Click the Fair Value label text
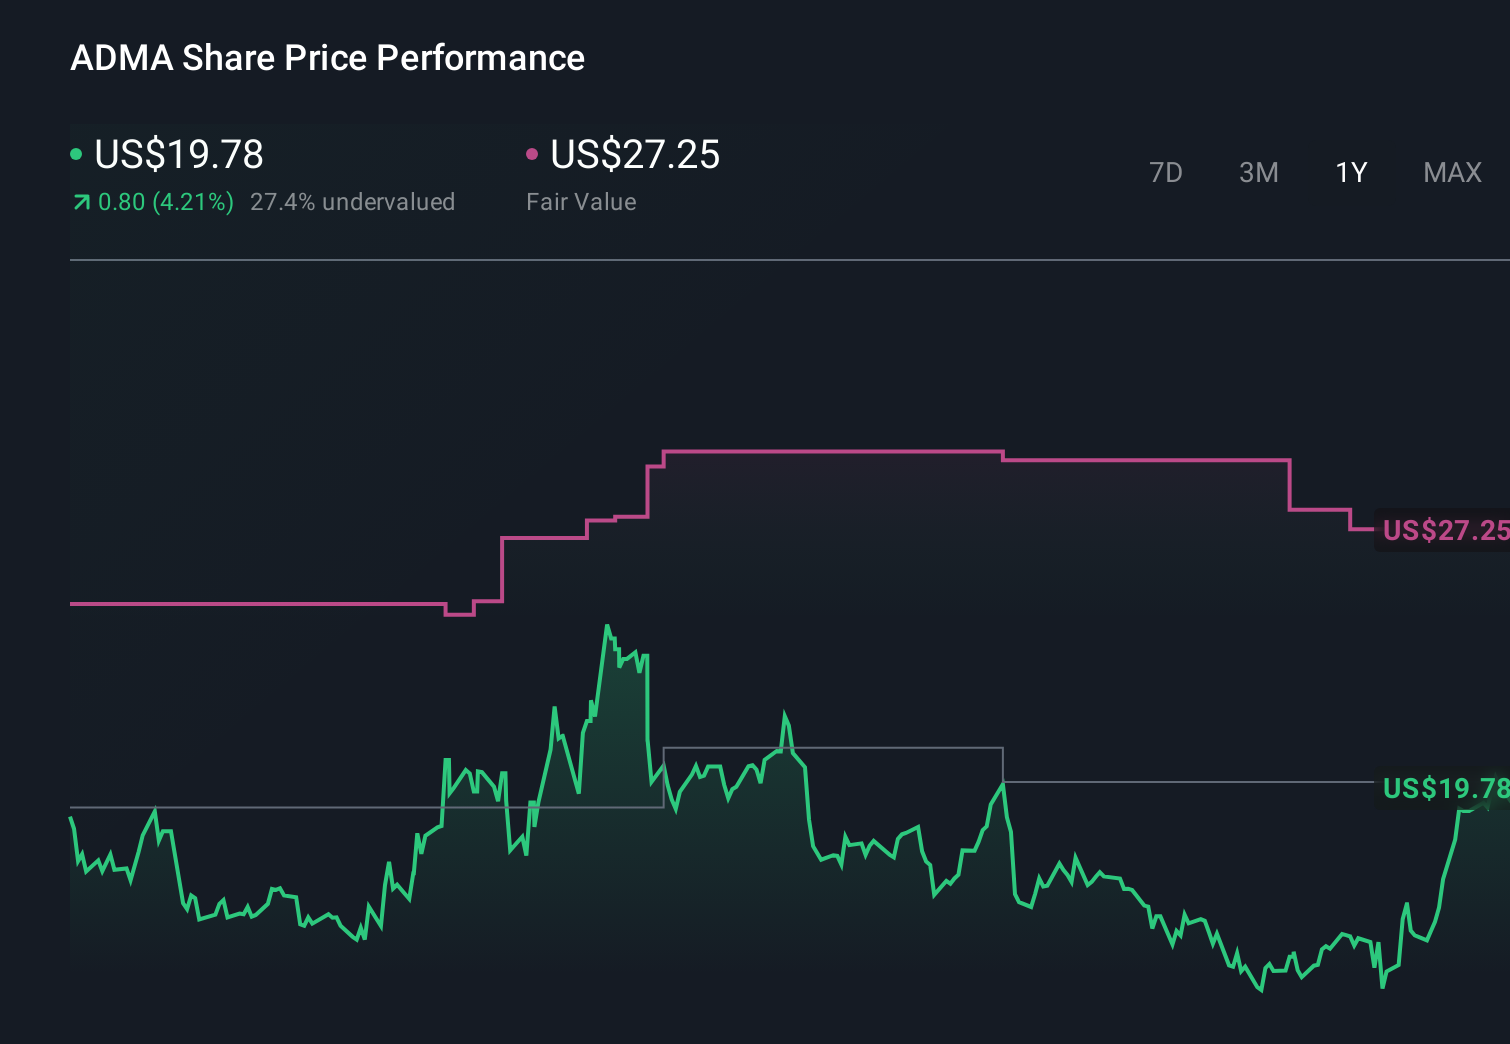Image resolution: width=1510 pixels, height=1044 pixels. coord(580,202)
